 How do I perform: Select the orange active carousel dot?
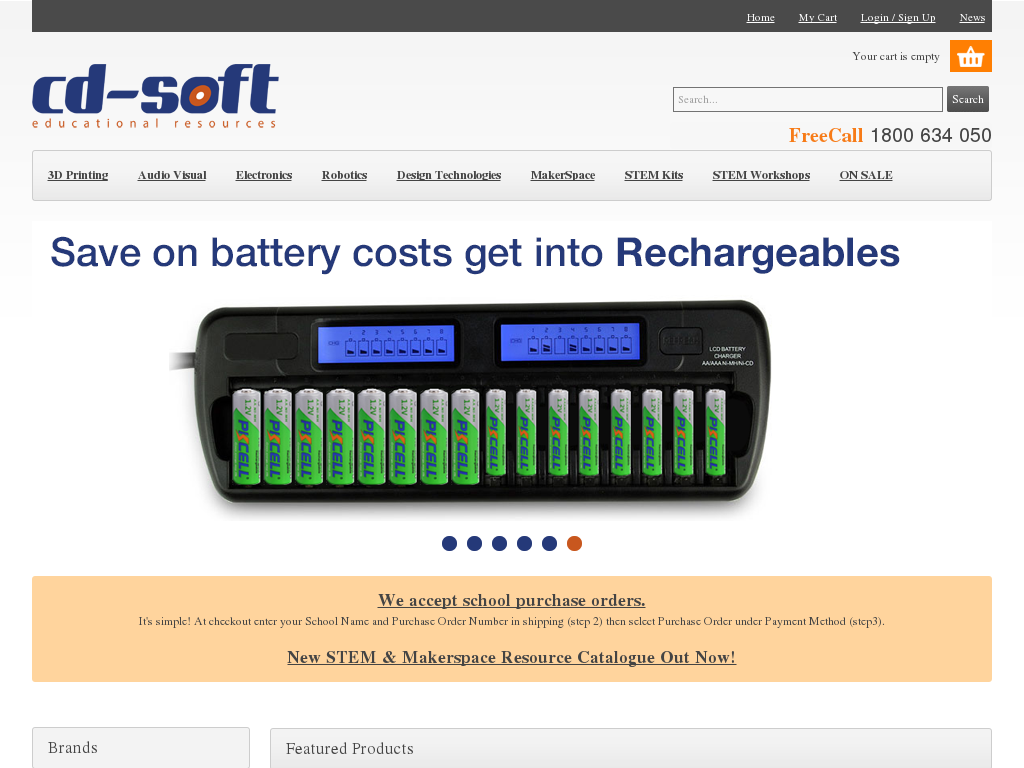pyautogui.click(x=574, y=543)
